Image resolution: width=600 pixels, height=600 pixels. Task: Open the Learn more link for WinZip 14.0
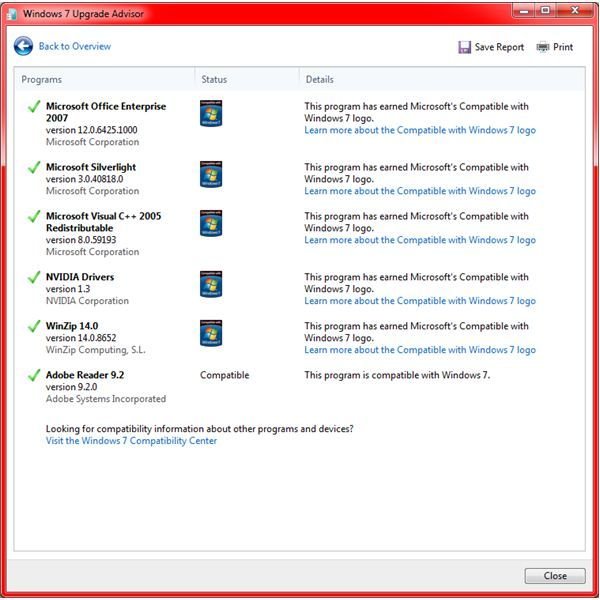[420, 350]
